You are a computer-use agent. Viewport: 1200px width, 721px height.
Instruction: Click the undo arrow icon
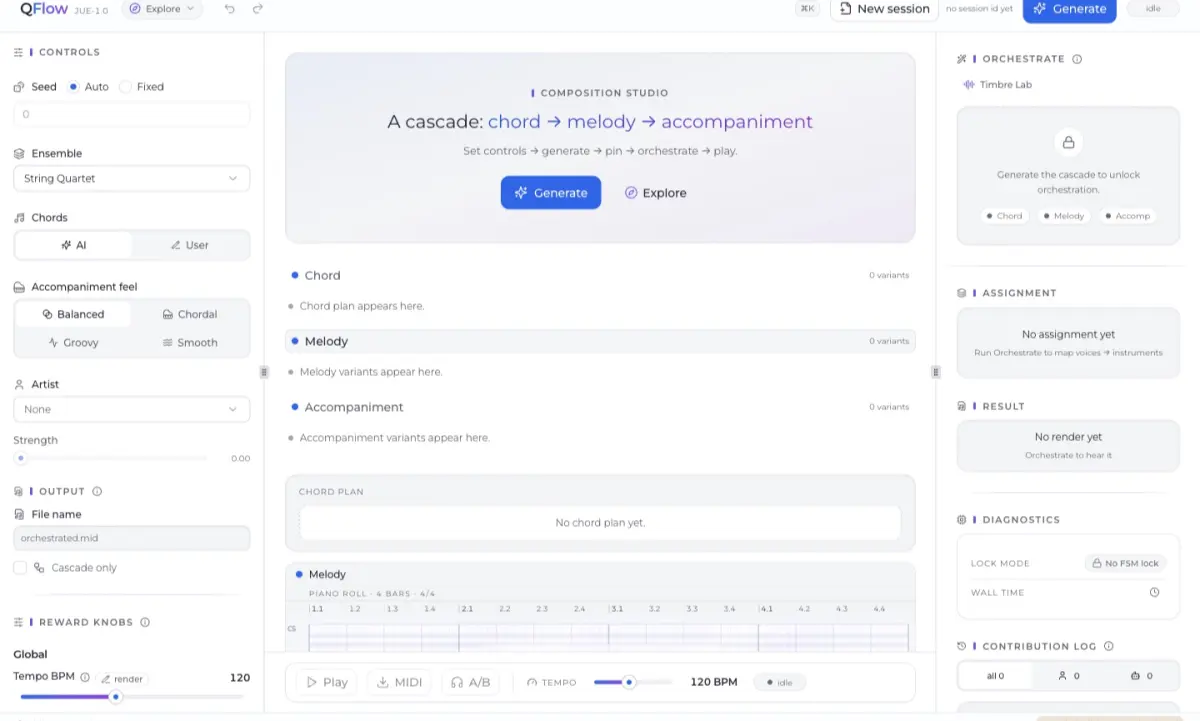[230, 9]
